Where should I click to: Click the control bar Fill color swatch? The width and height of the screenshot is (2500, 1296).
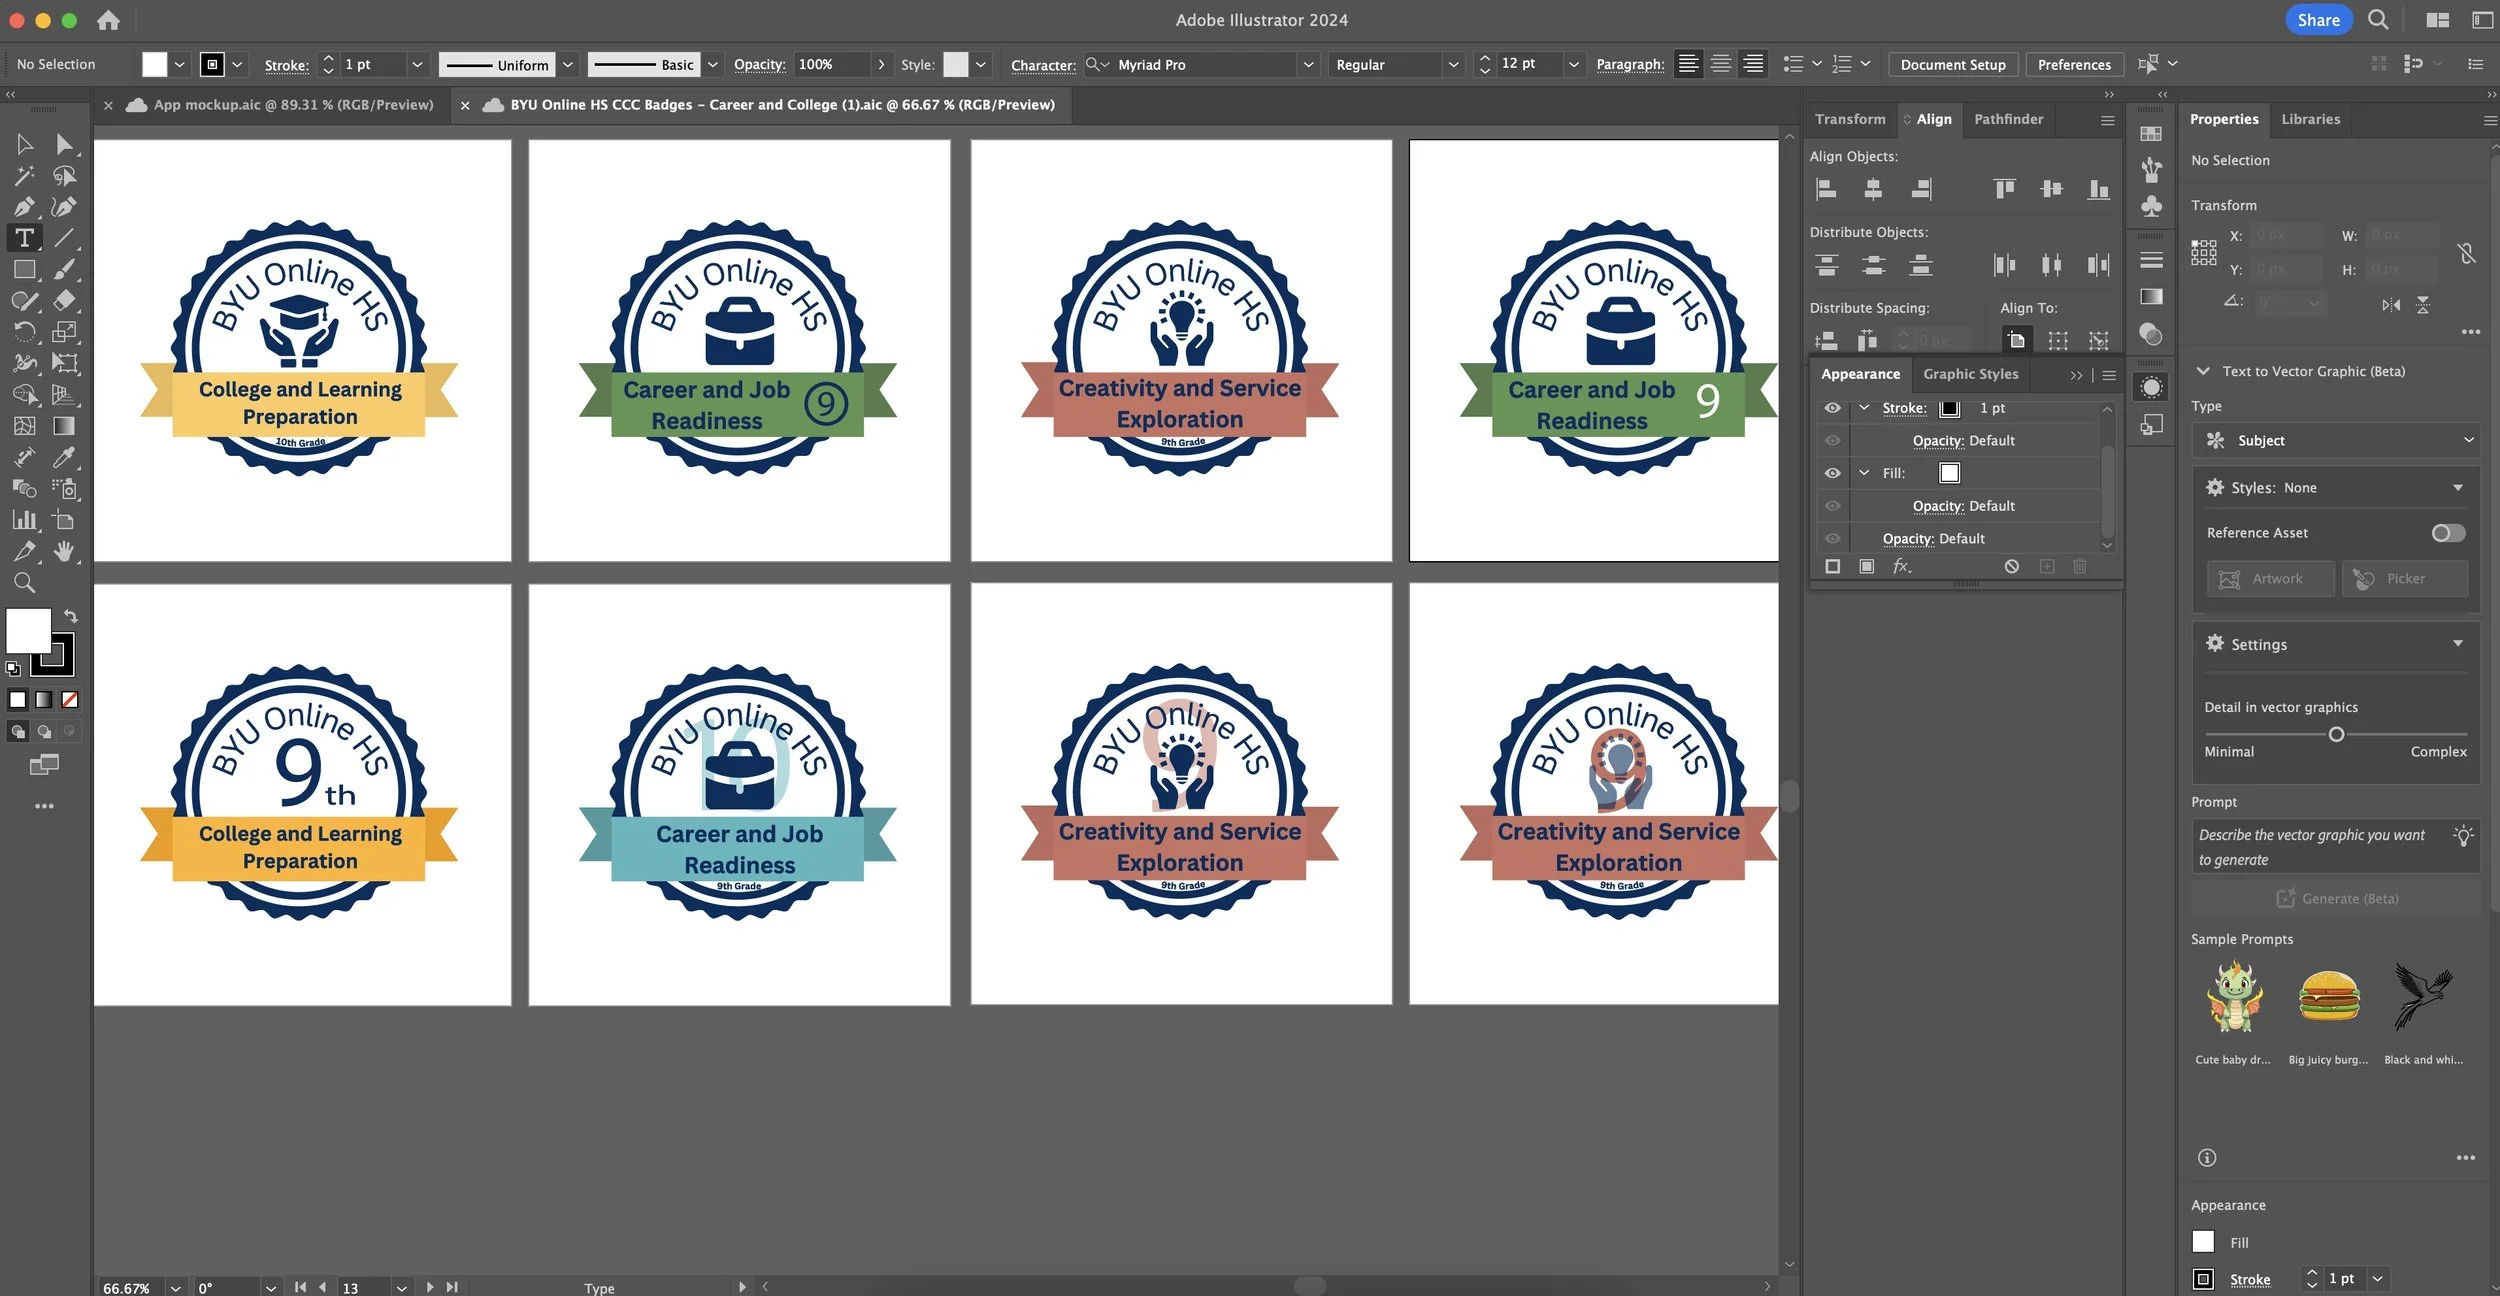[x=154, y=65]
